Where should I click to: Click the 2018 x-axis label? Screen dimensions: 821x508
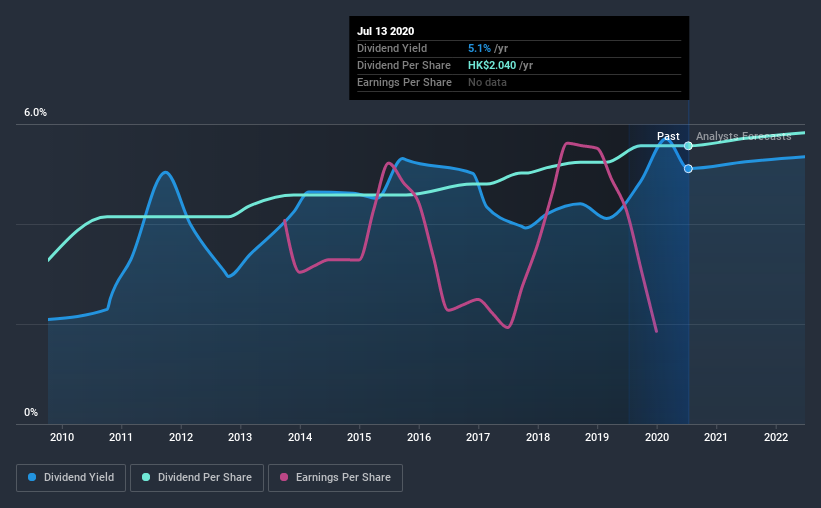pos(538,437)
